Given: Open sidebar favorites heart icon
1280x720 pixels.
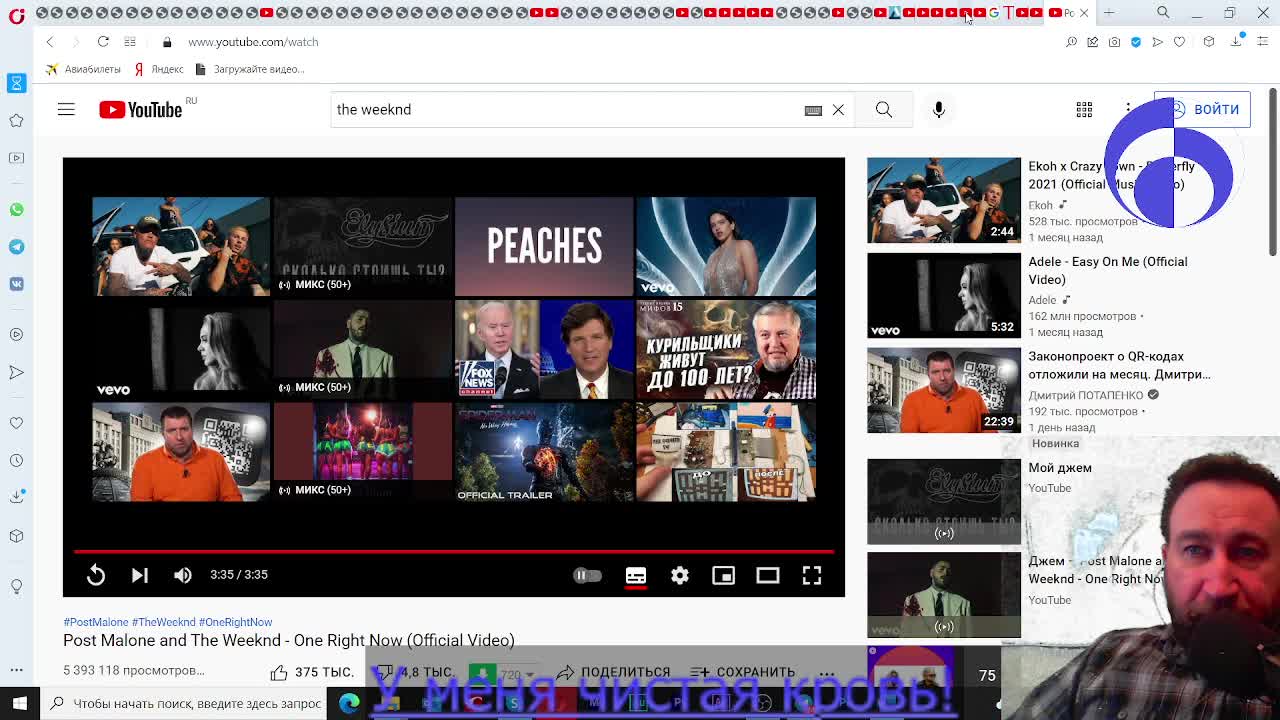Looking at the screenshot, I should tap(16, 423).
